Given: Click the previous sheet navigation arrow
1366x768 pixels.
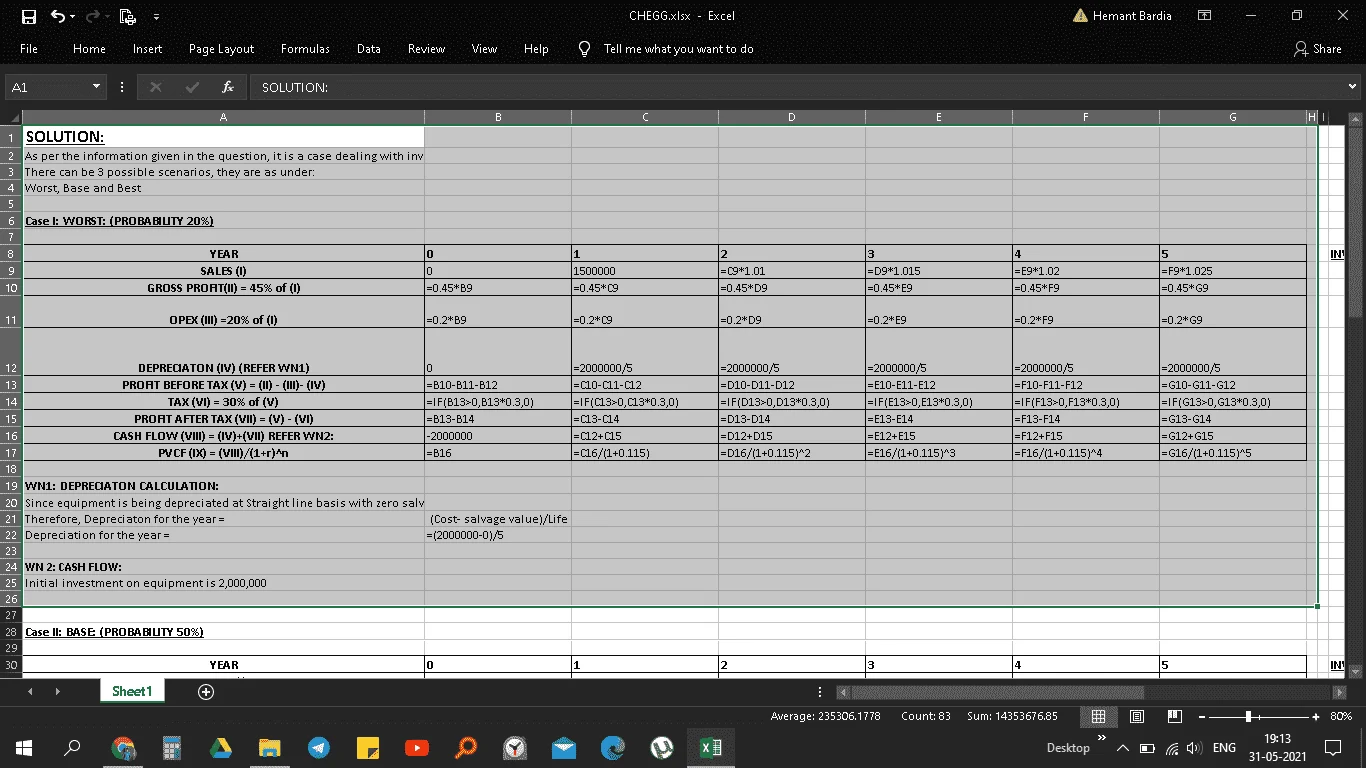Looking at the screenshot, I should click(31, 691).
